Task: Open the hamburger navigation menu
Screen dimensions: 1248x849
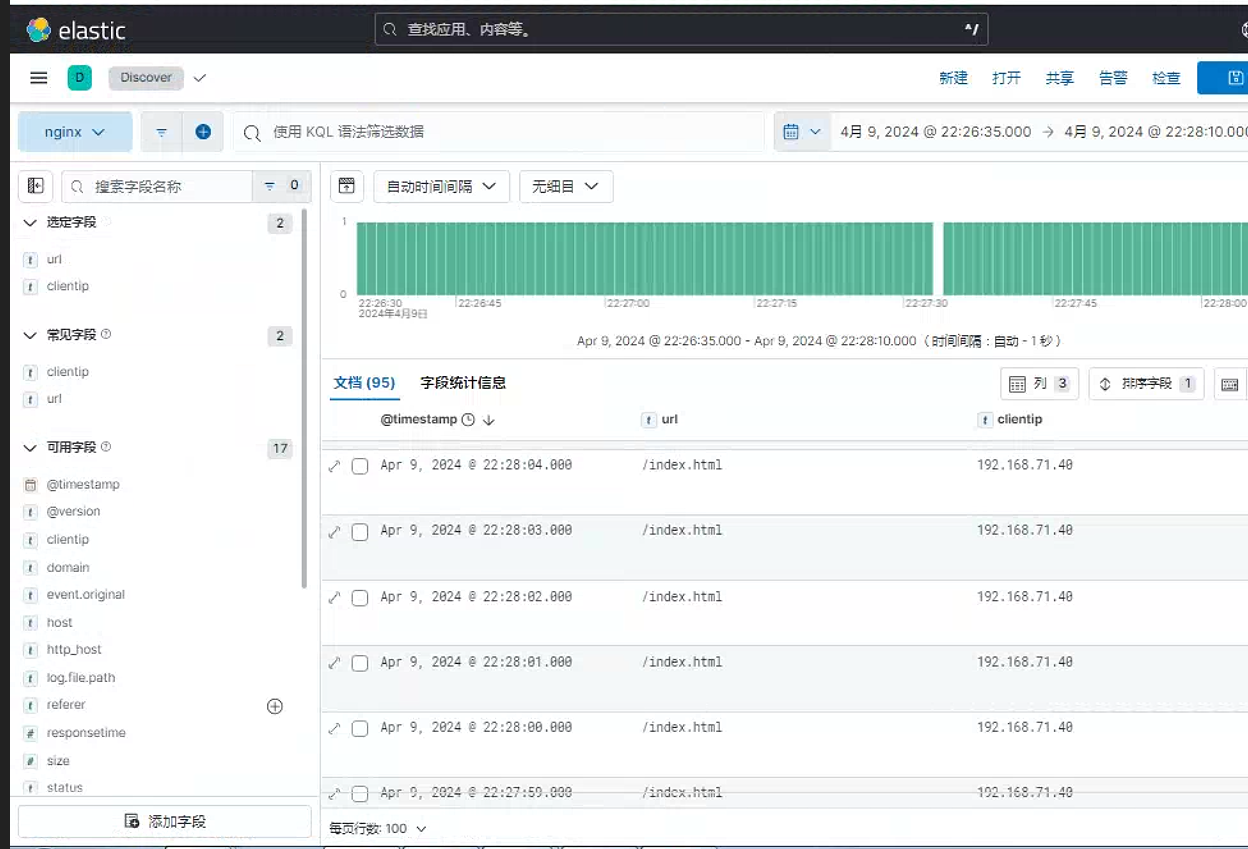Action: pyautogui.click(x=39, y=78)
